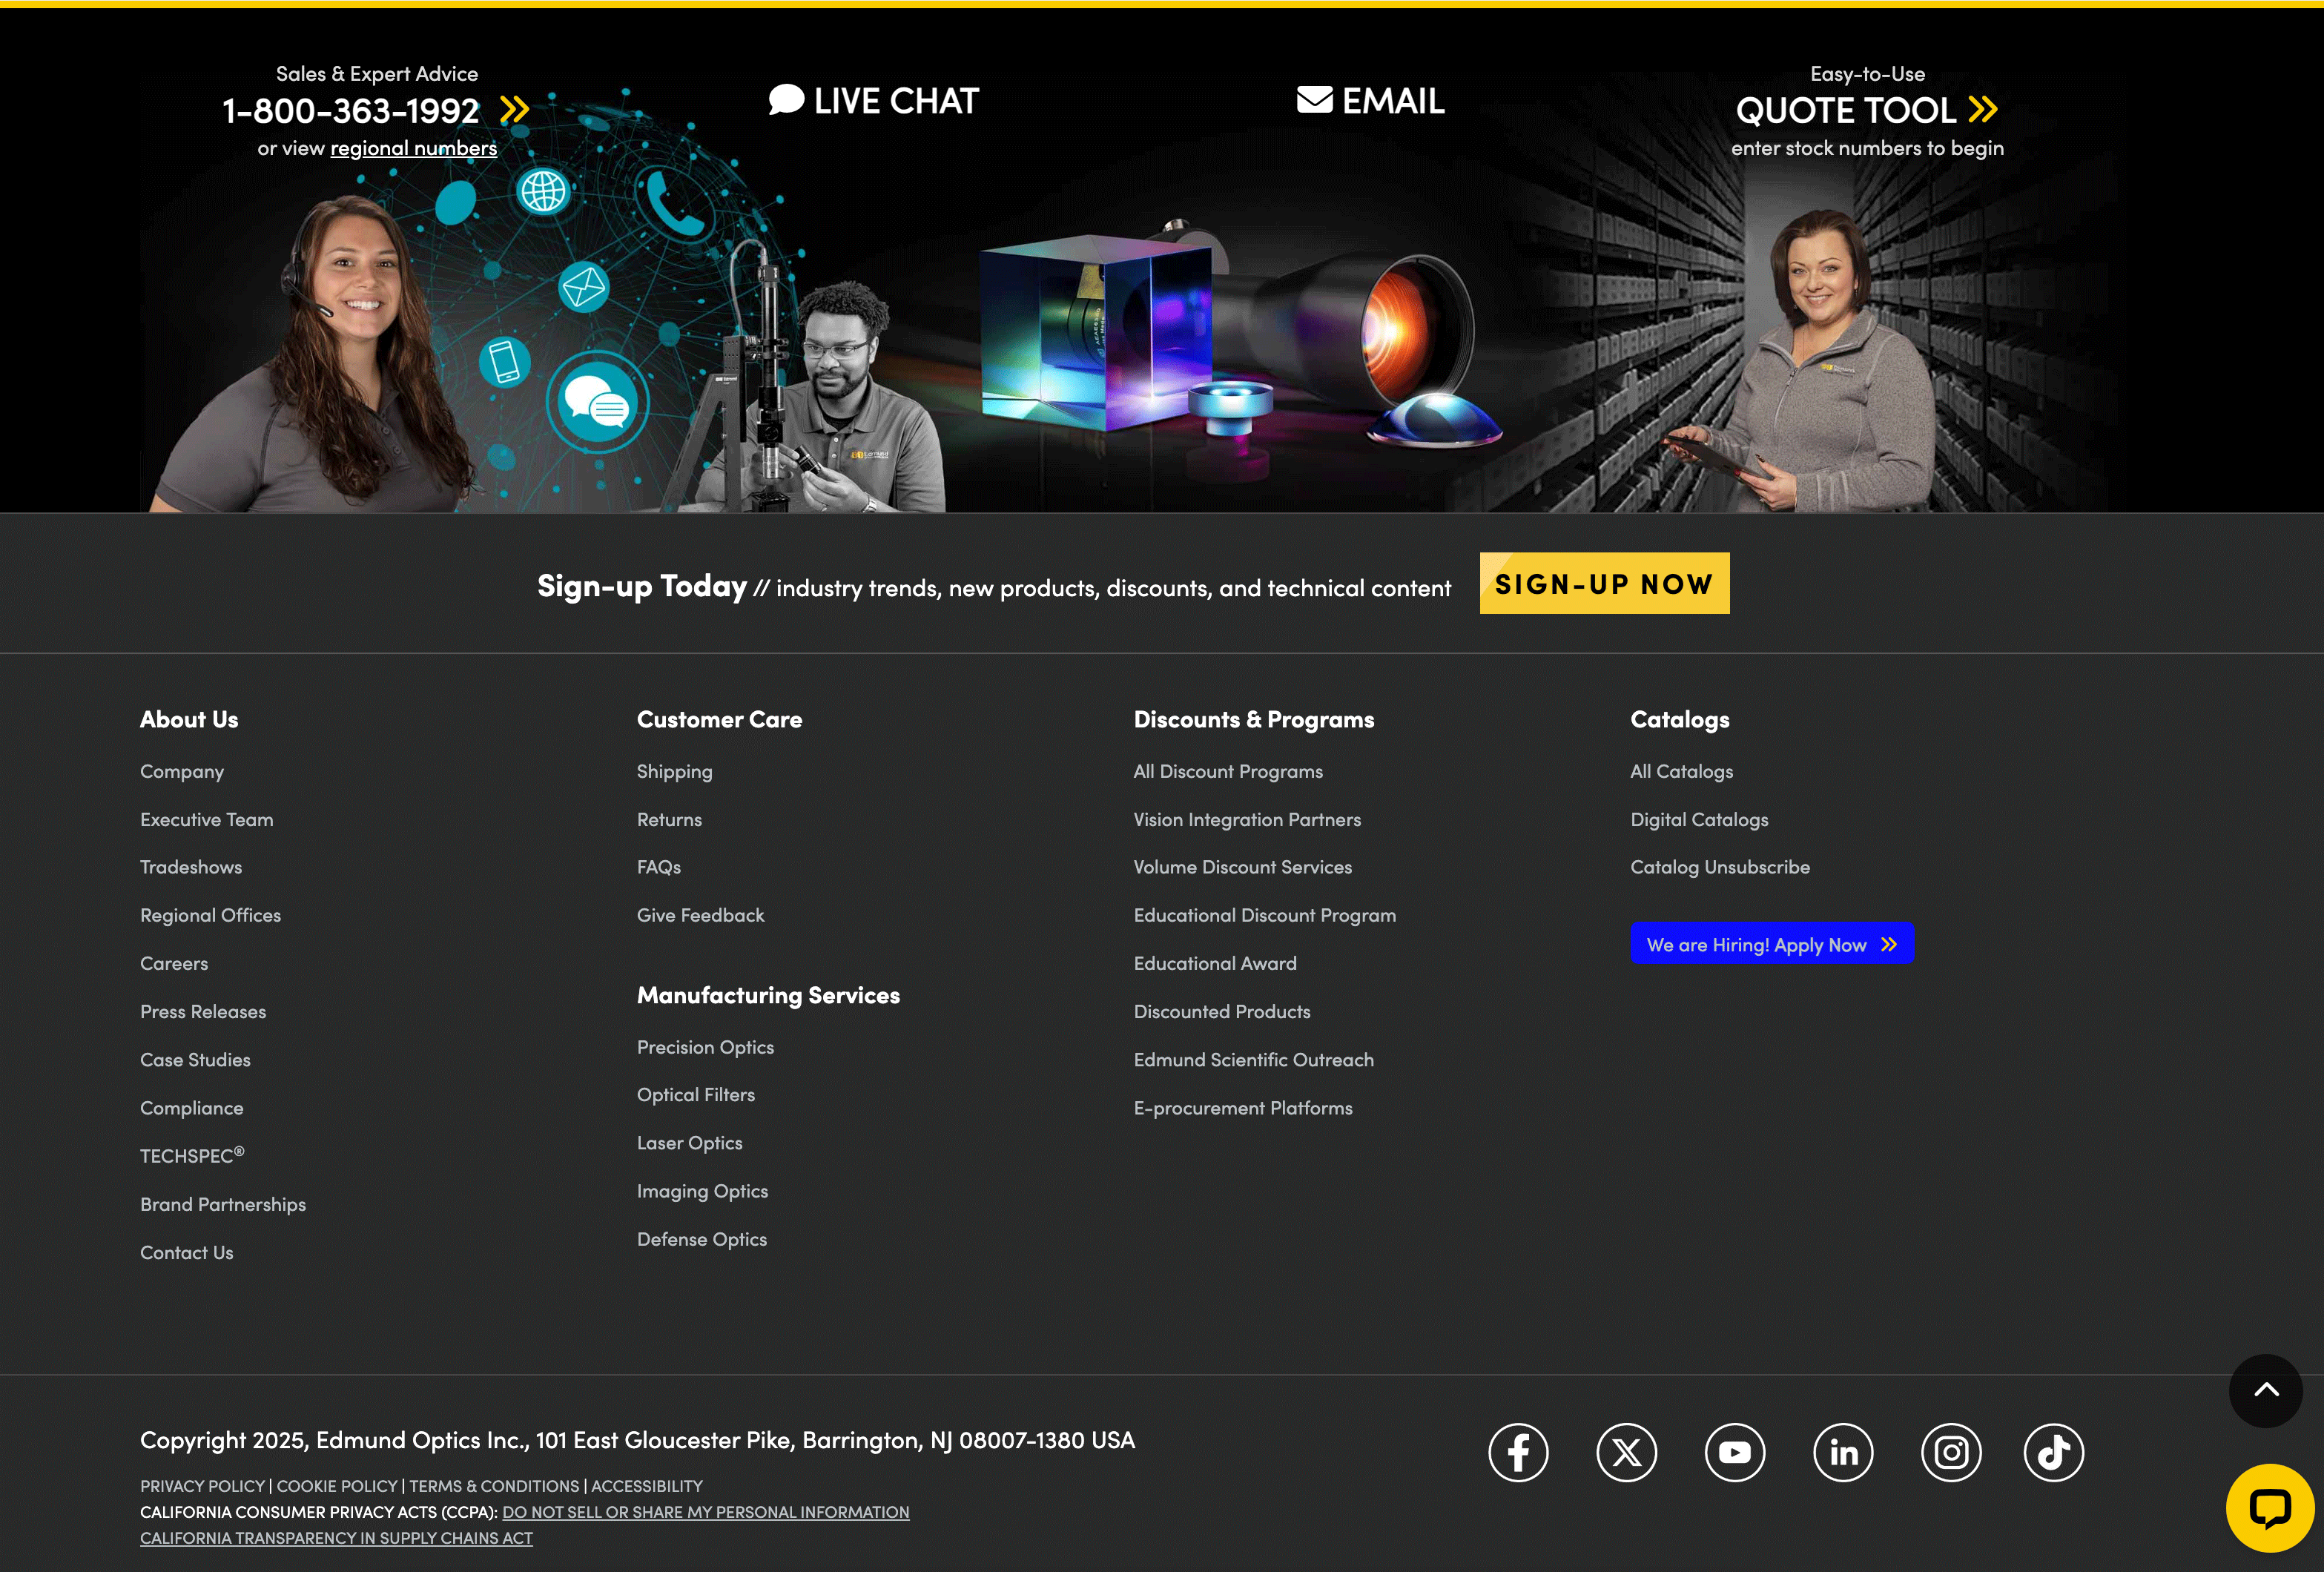The image size is (2324, 1572).
Task: Click the scroll-to-top arrow button
Action: pyautogui.click(x=2265, y=1390)
